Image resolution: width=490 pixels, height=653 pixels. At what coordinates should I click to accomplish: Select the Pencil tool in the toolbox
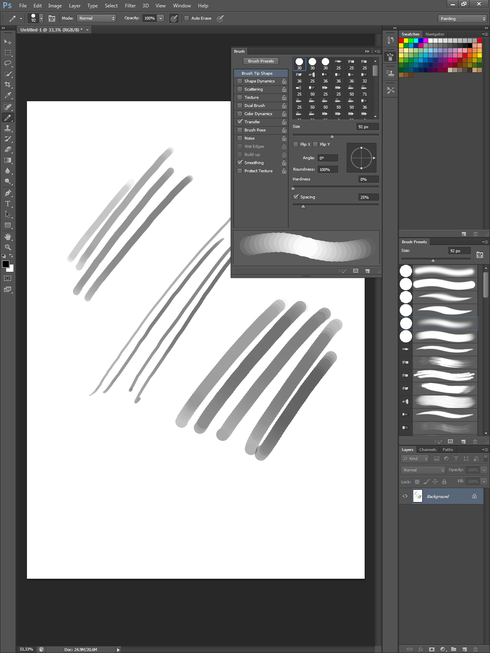[x=7, y=118]
